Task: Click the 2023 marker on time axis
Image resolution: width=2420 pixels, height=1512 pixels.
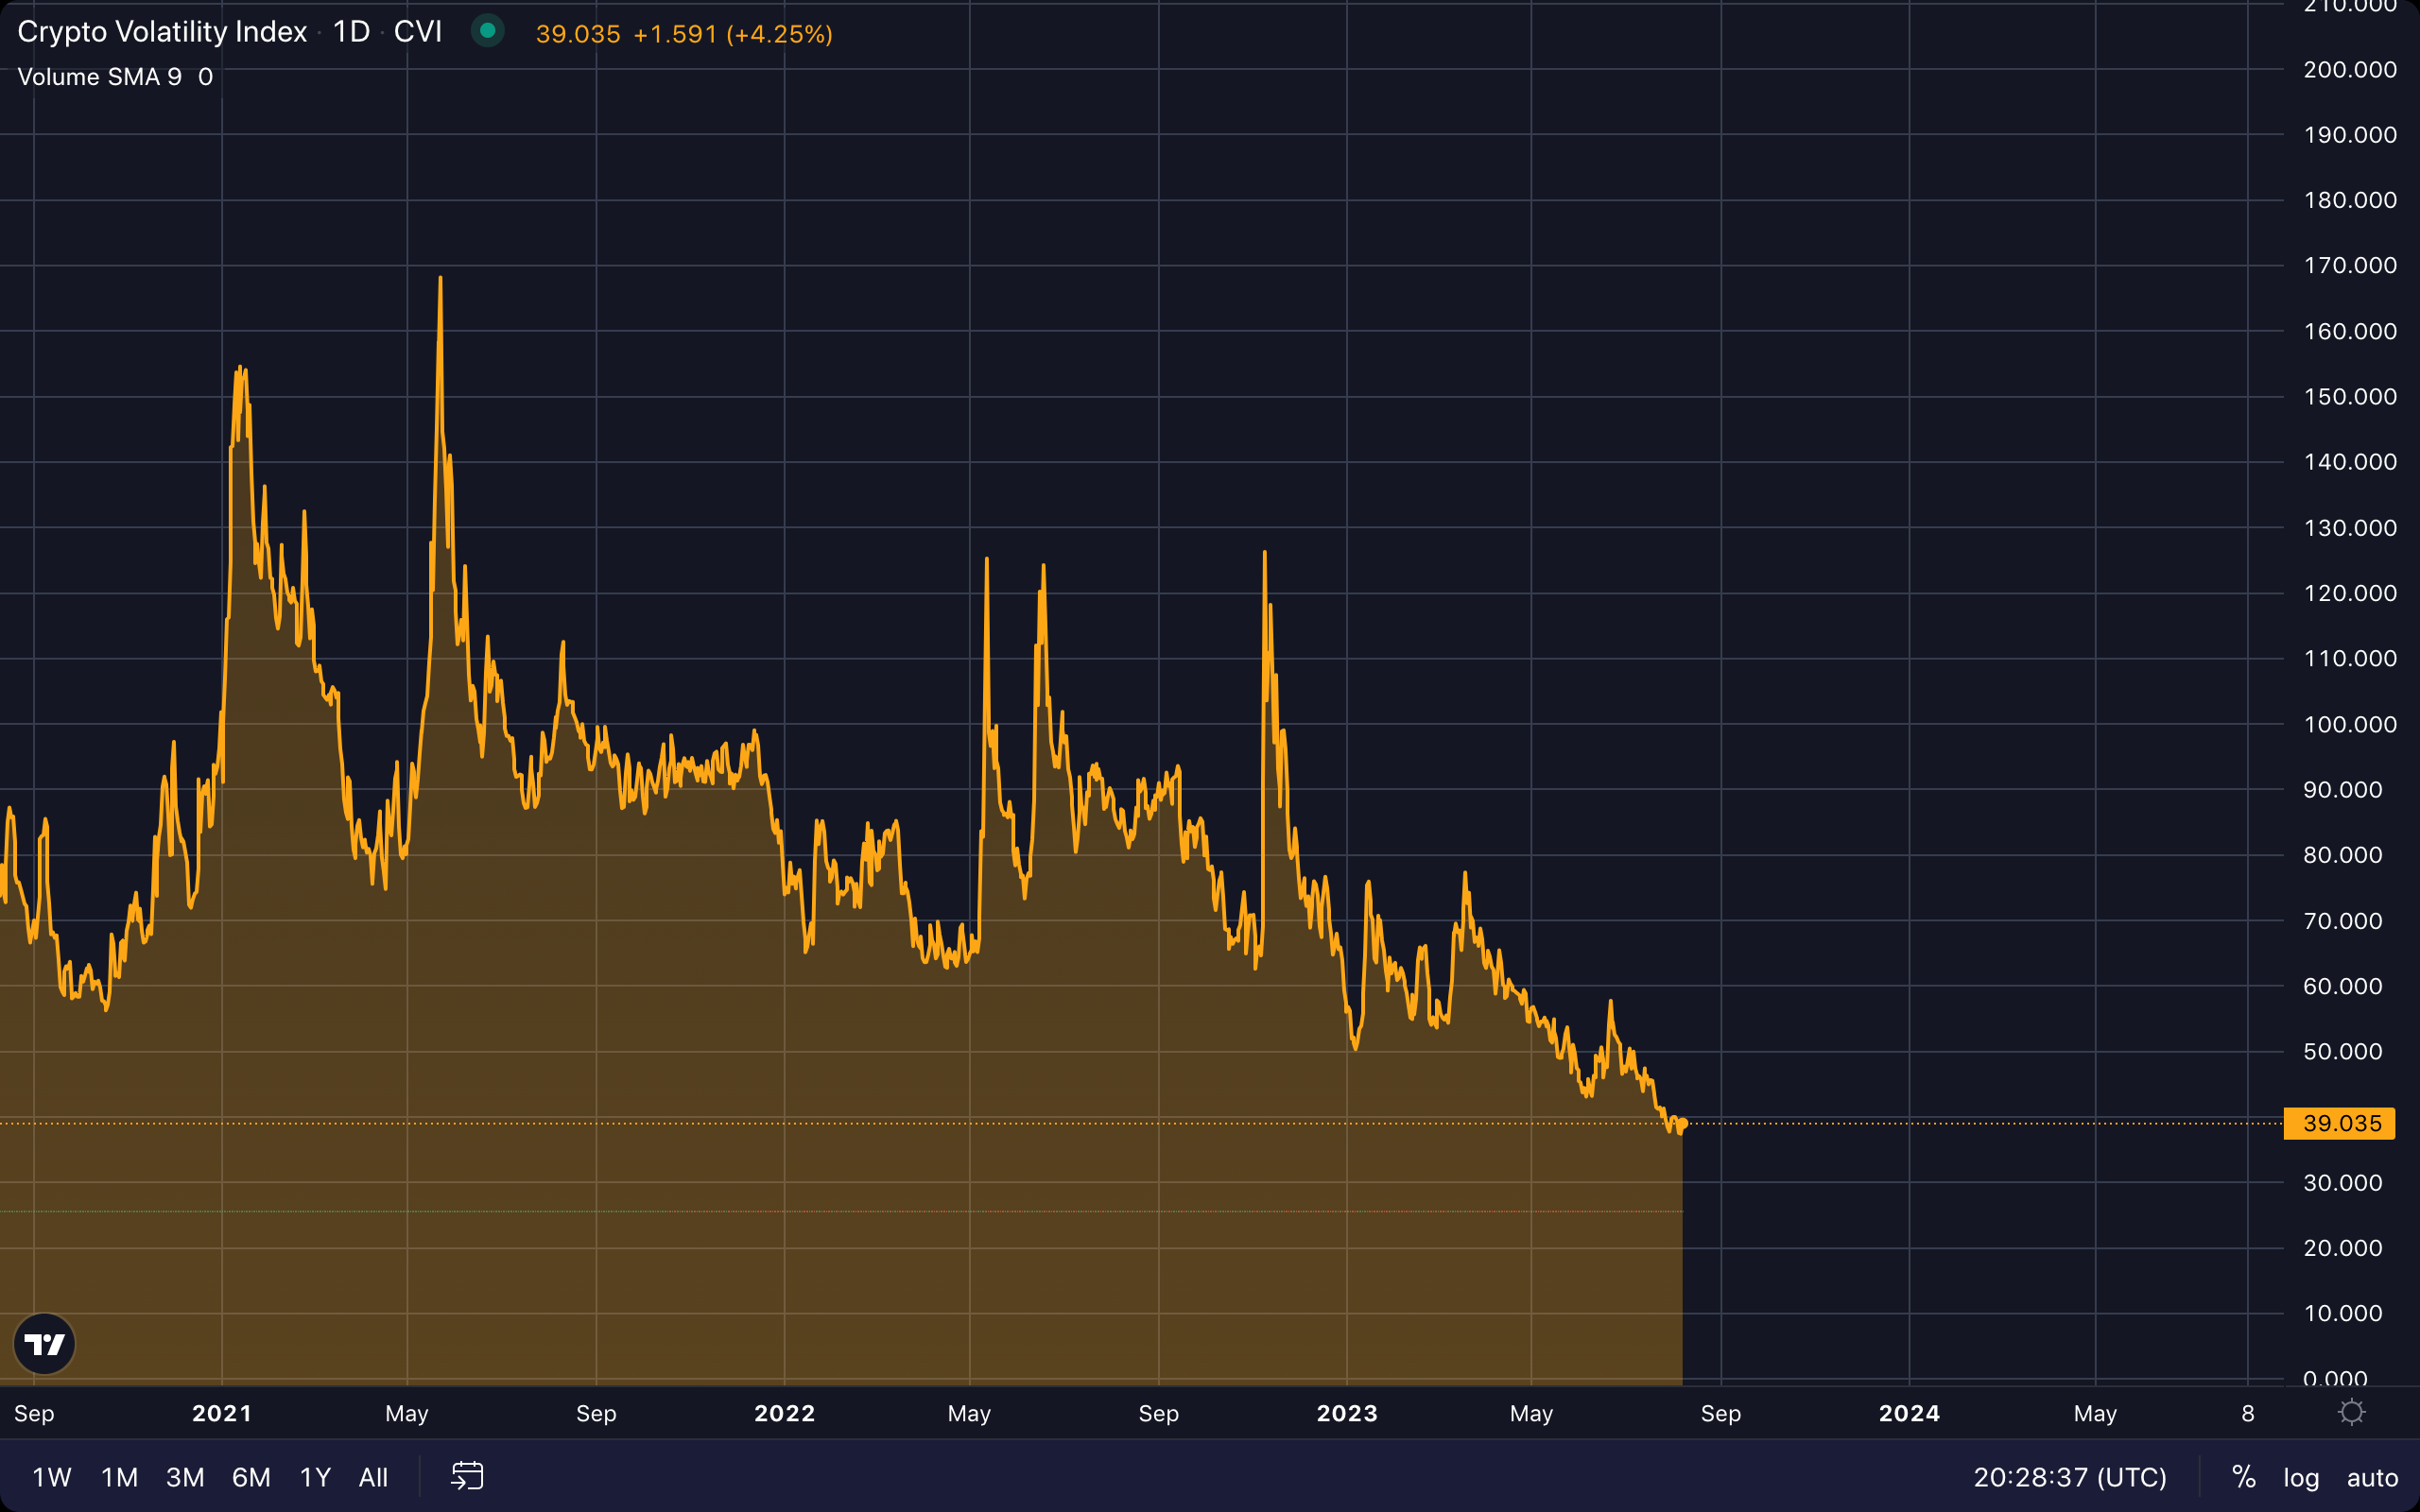Action: click(x=1346, y=1413)
